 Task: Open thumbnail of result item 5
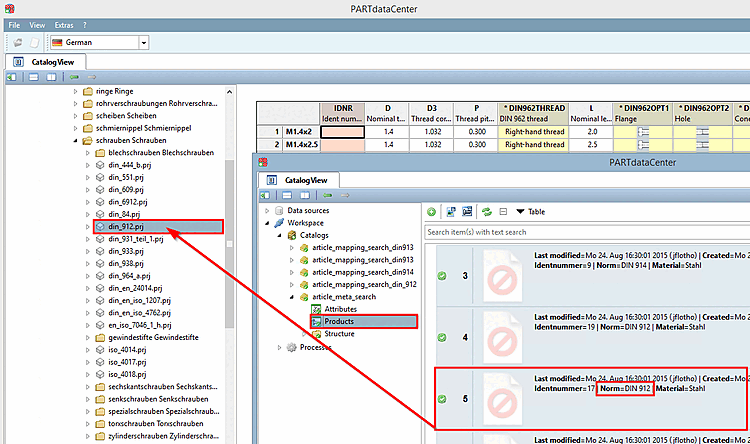coord(502,399)
